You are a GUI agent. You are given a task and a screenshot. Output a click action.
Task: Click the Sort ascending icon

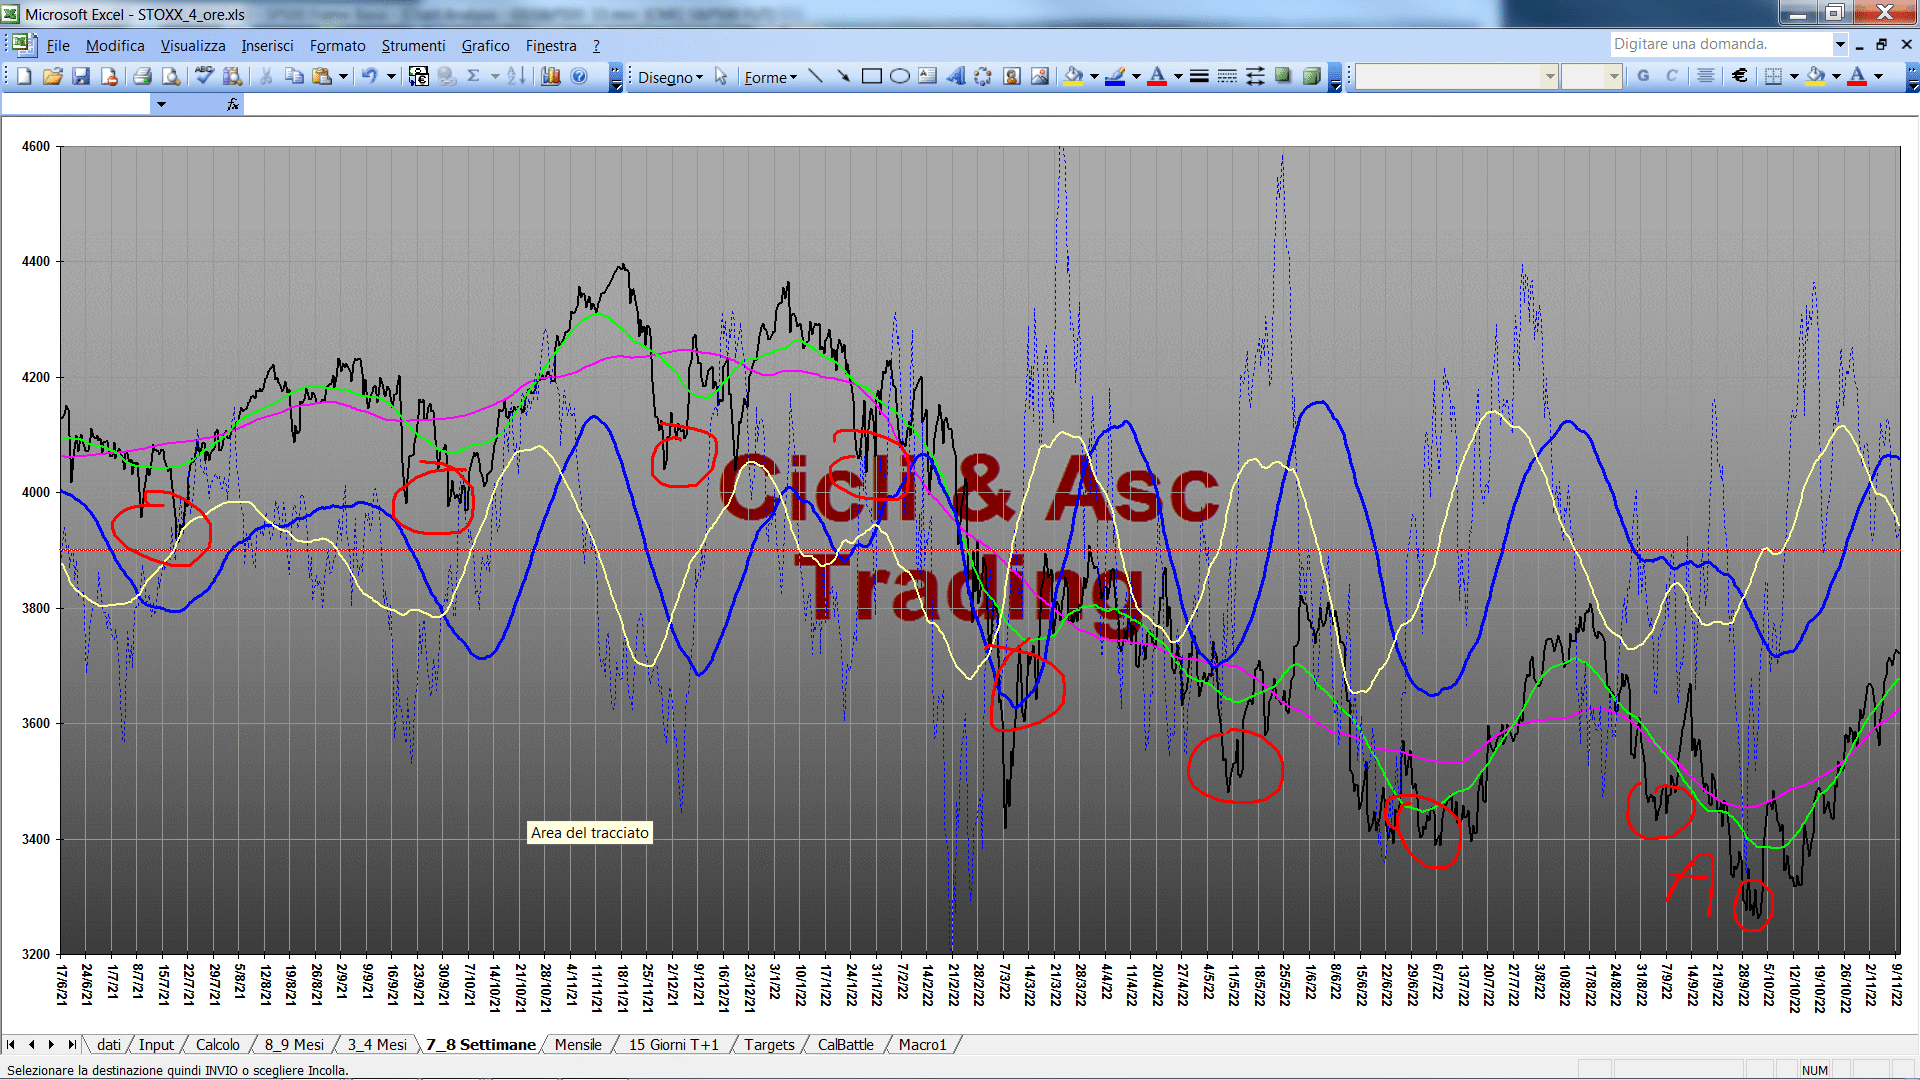pyautogui.click(x=516, y=77)
